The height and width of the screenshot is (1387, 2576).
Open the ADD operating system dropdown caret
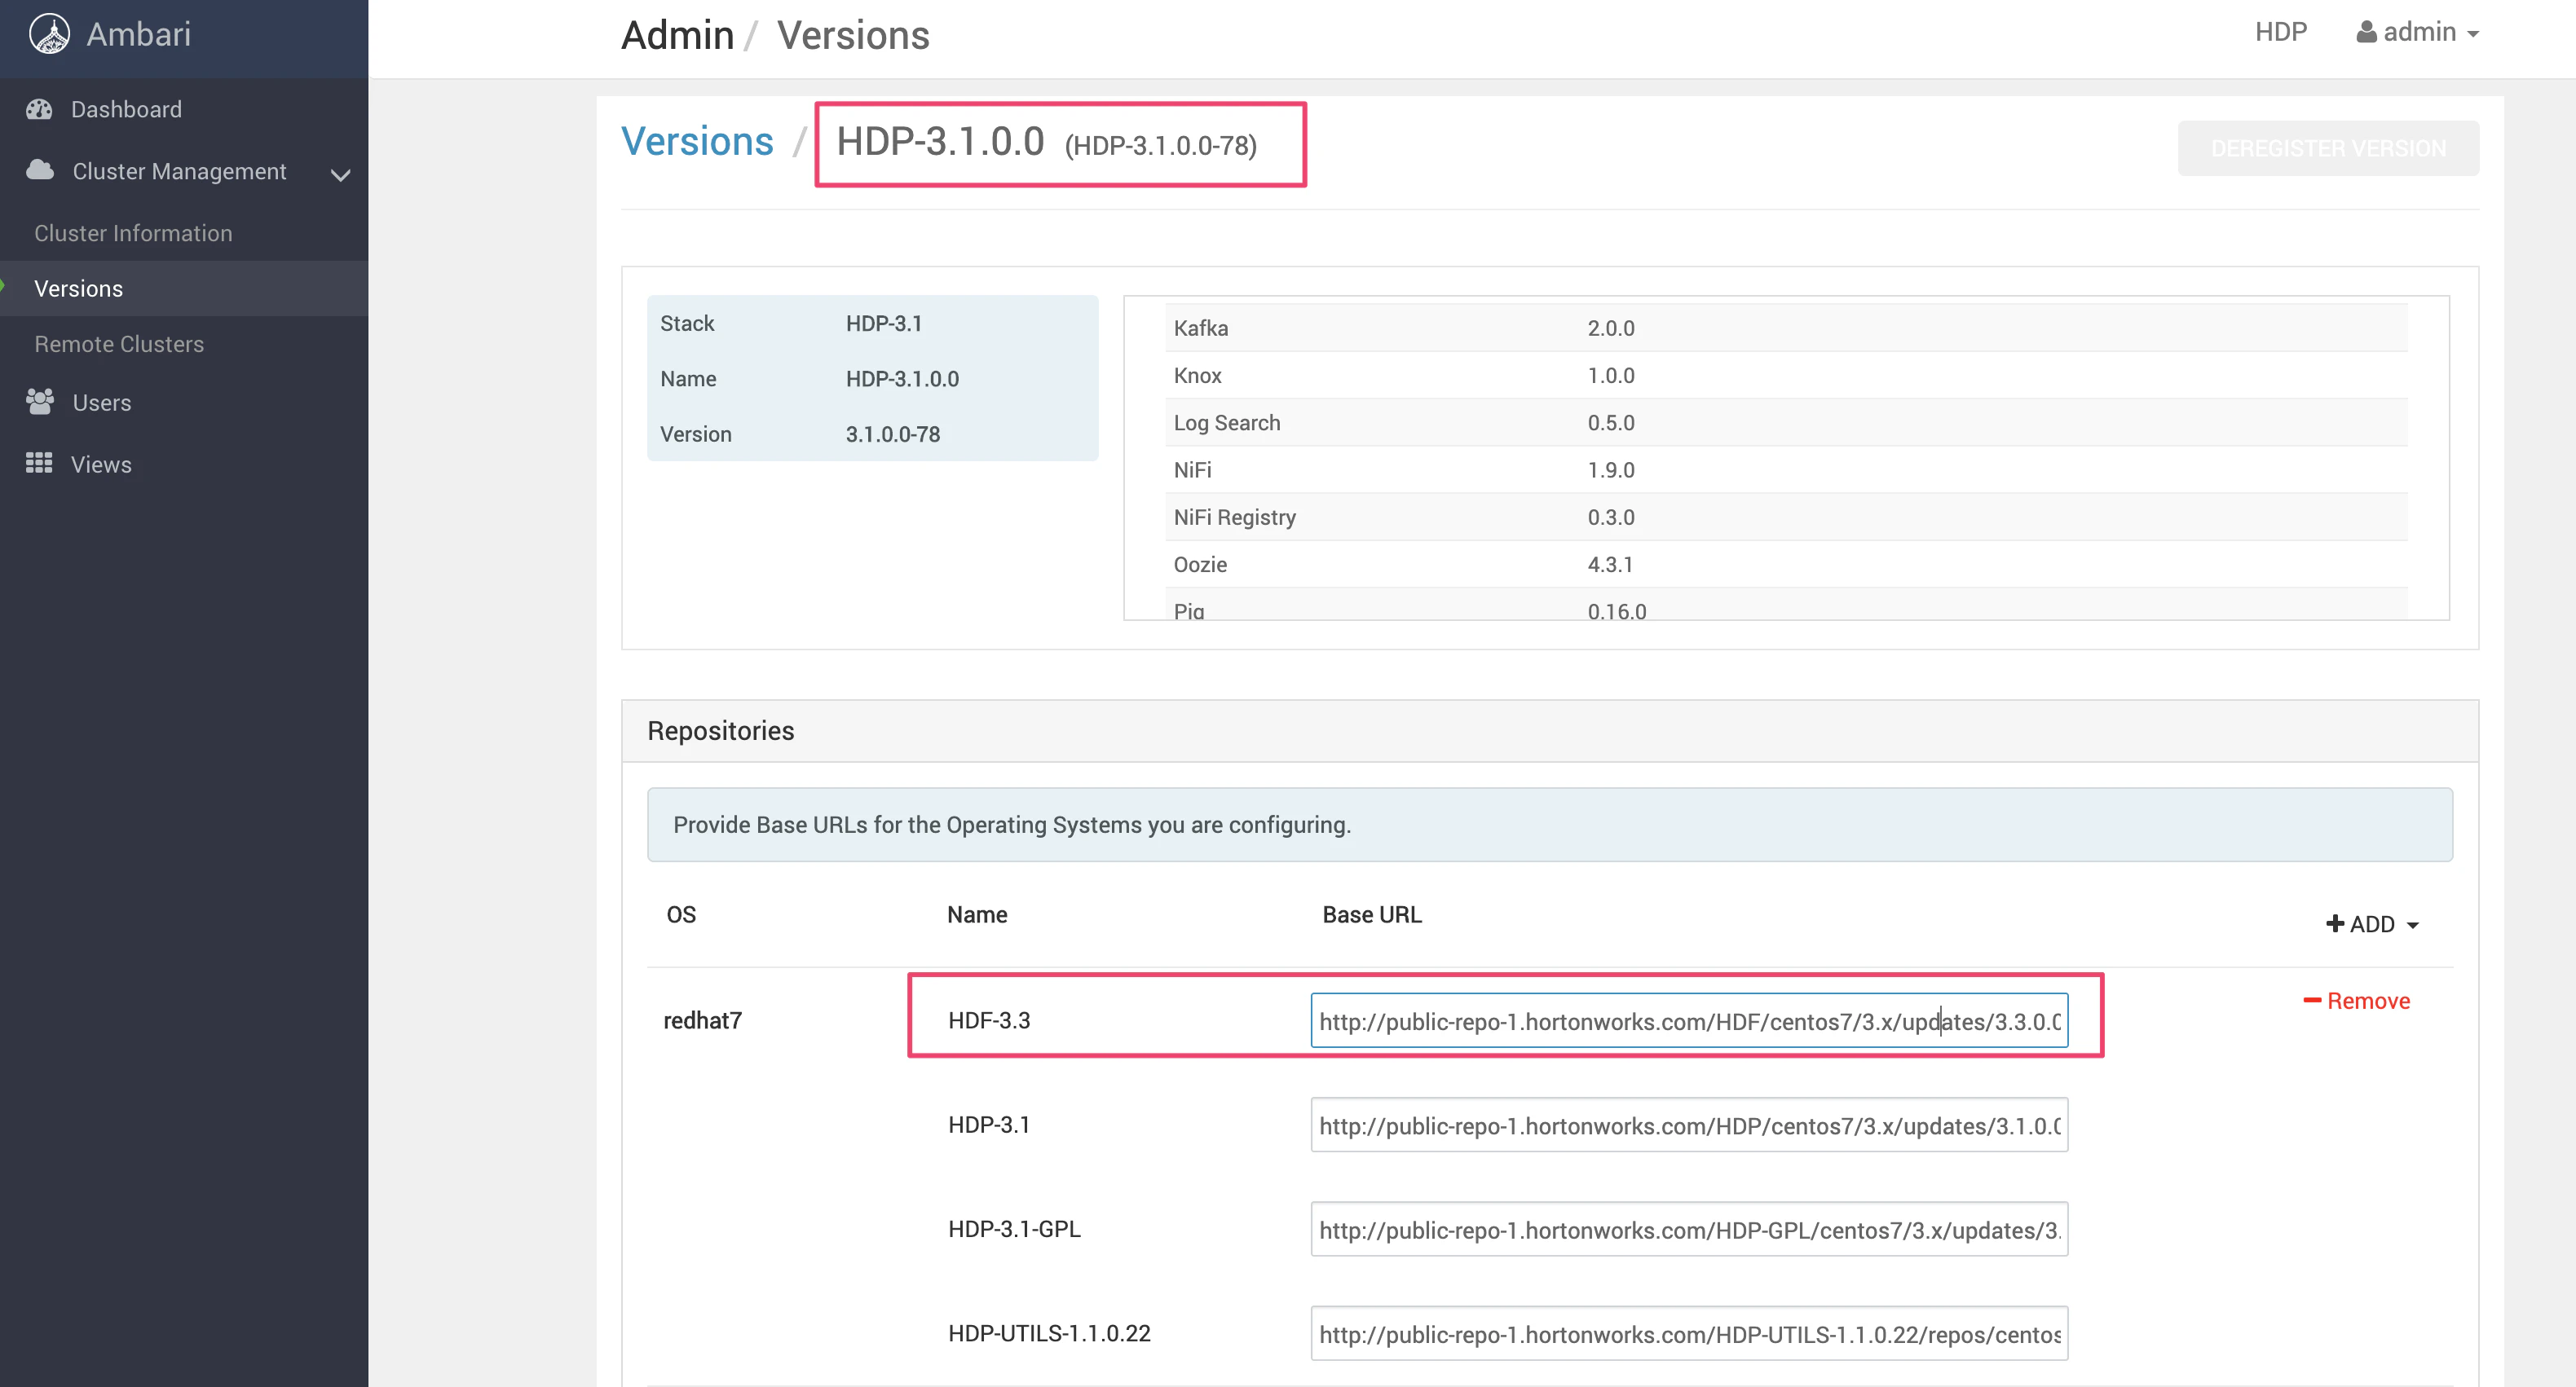click(2413, 925)
